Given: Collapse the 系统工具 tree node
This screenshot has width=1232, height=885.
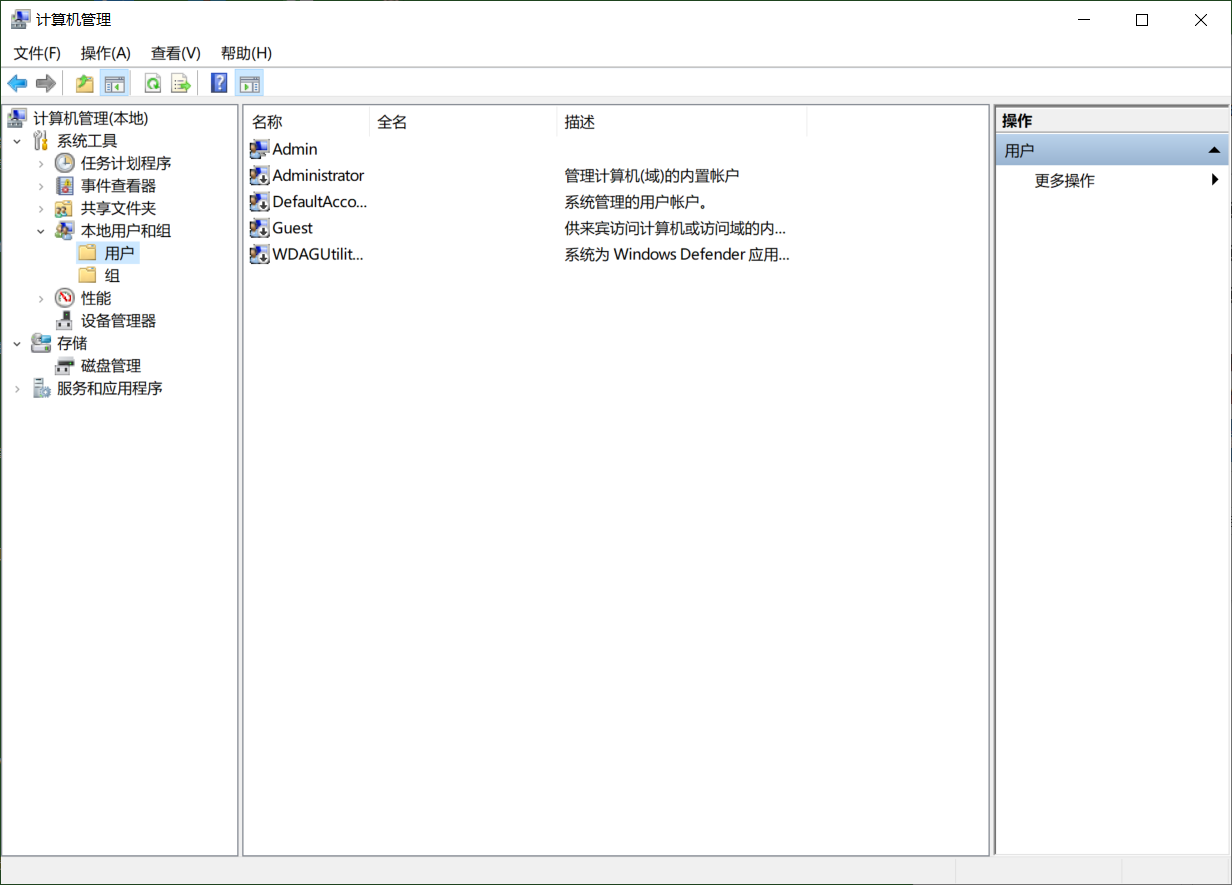Looking at the screenshot, I should 17,141.
